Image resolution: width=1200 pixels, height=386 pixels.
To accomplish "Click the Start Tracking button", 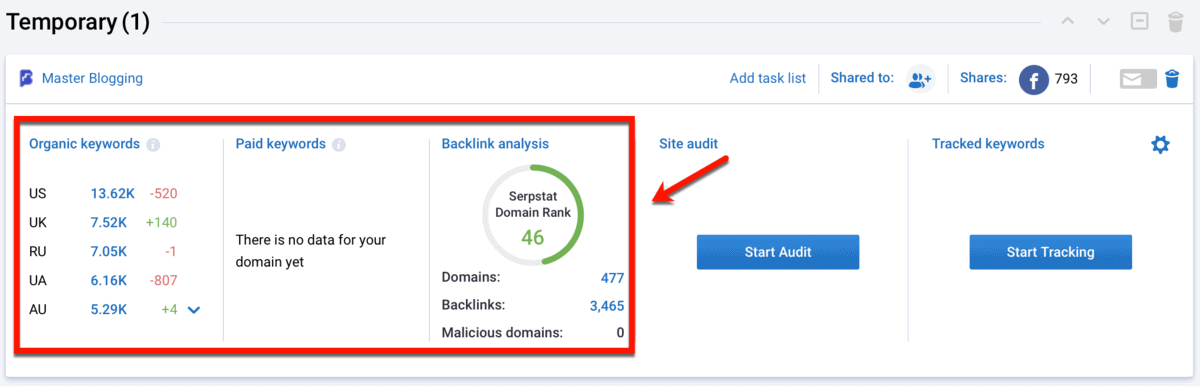I will pyautogui.click(x=1050, y=252).
